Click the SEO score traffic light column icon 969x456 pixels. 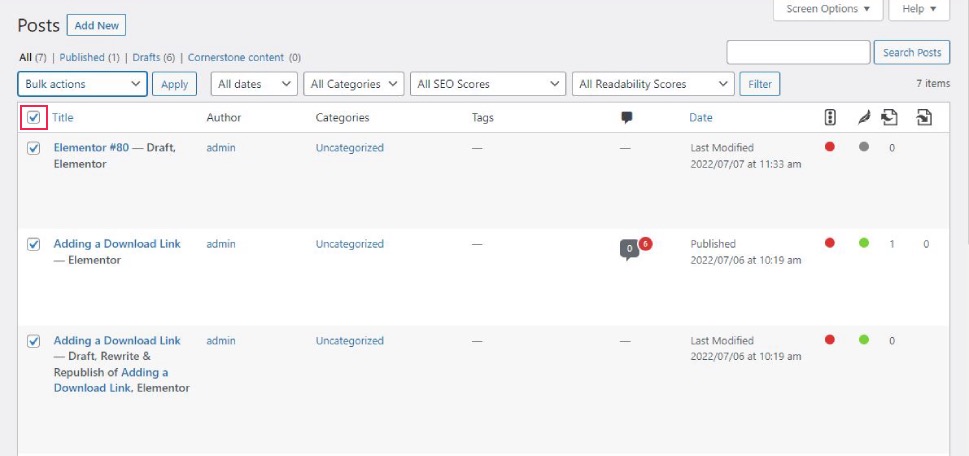pos(830,117)
